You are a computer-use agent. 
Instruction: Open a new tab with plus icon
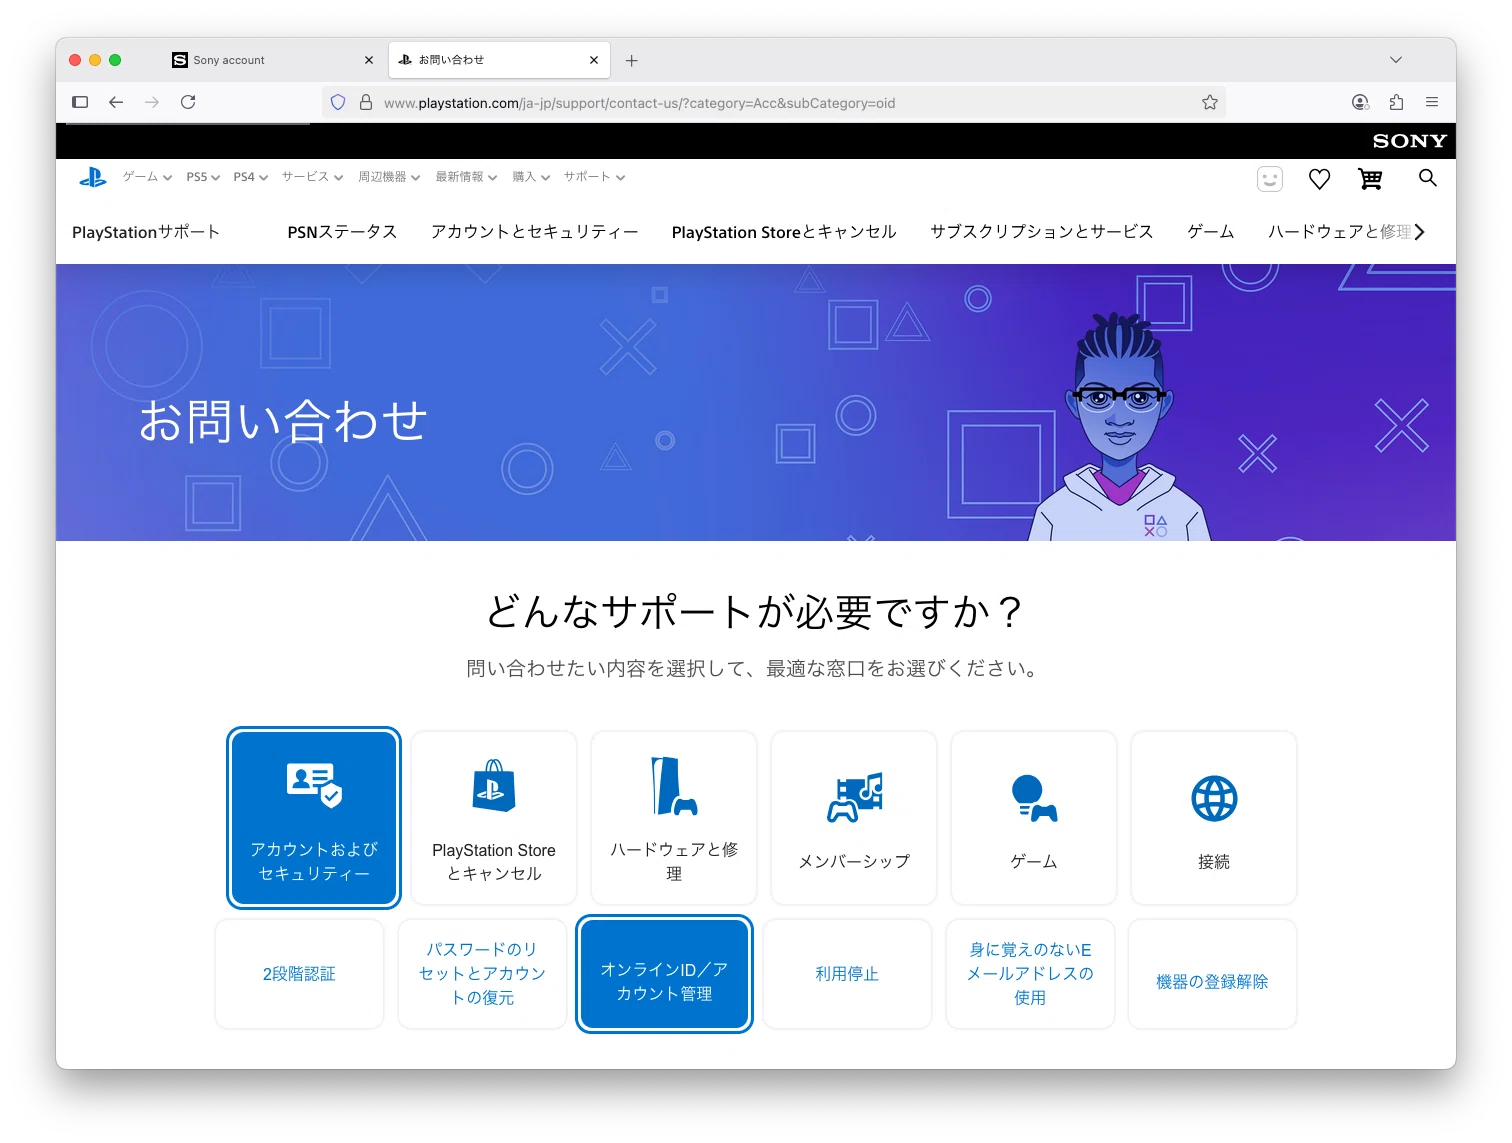tap(632, 60)
